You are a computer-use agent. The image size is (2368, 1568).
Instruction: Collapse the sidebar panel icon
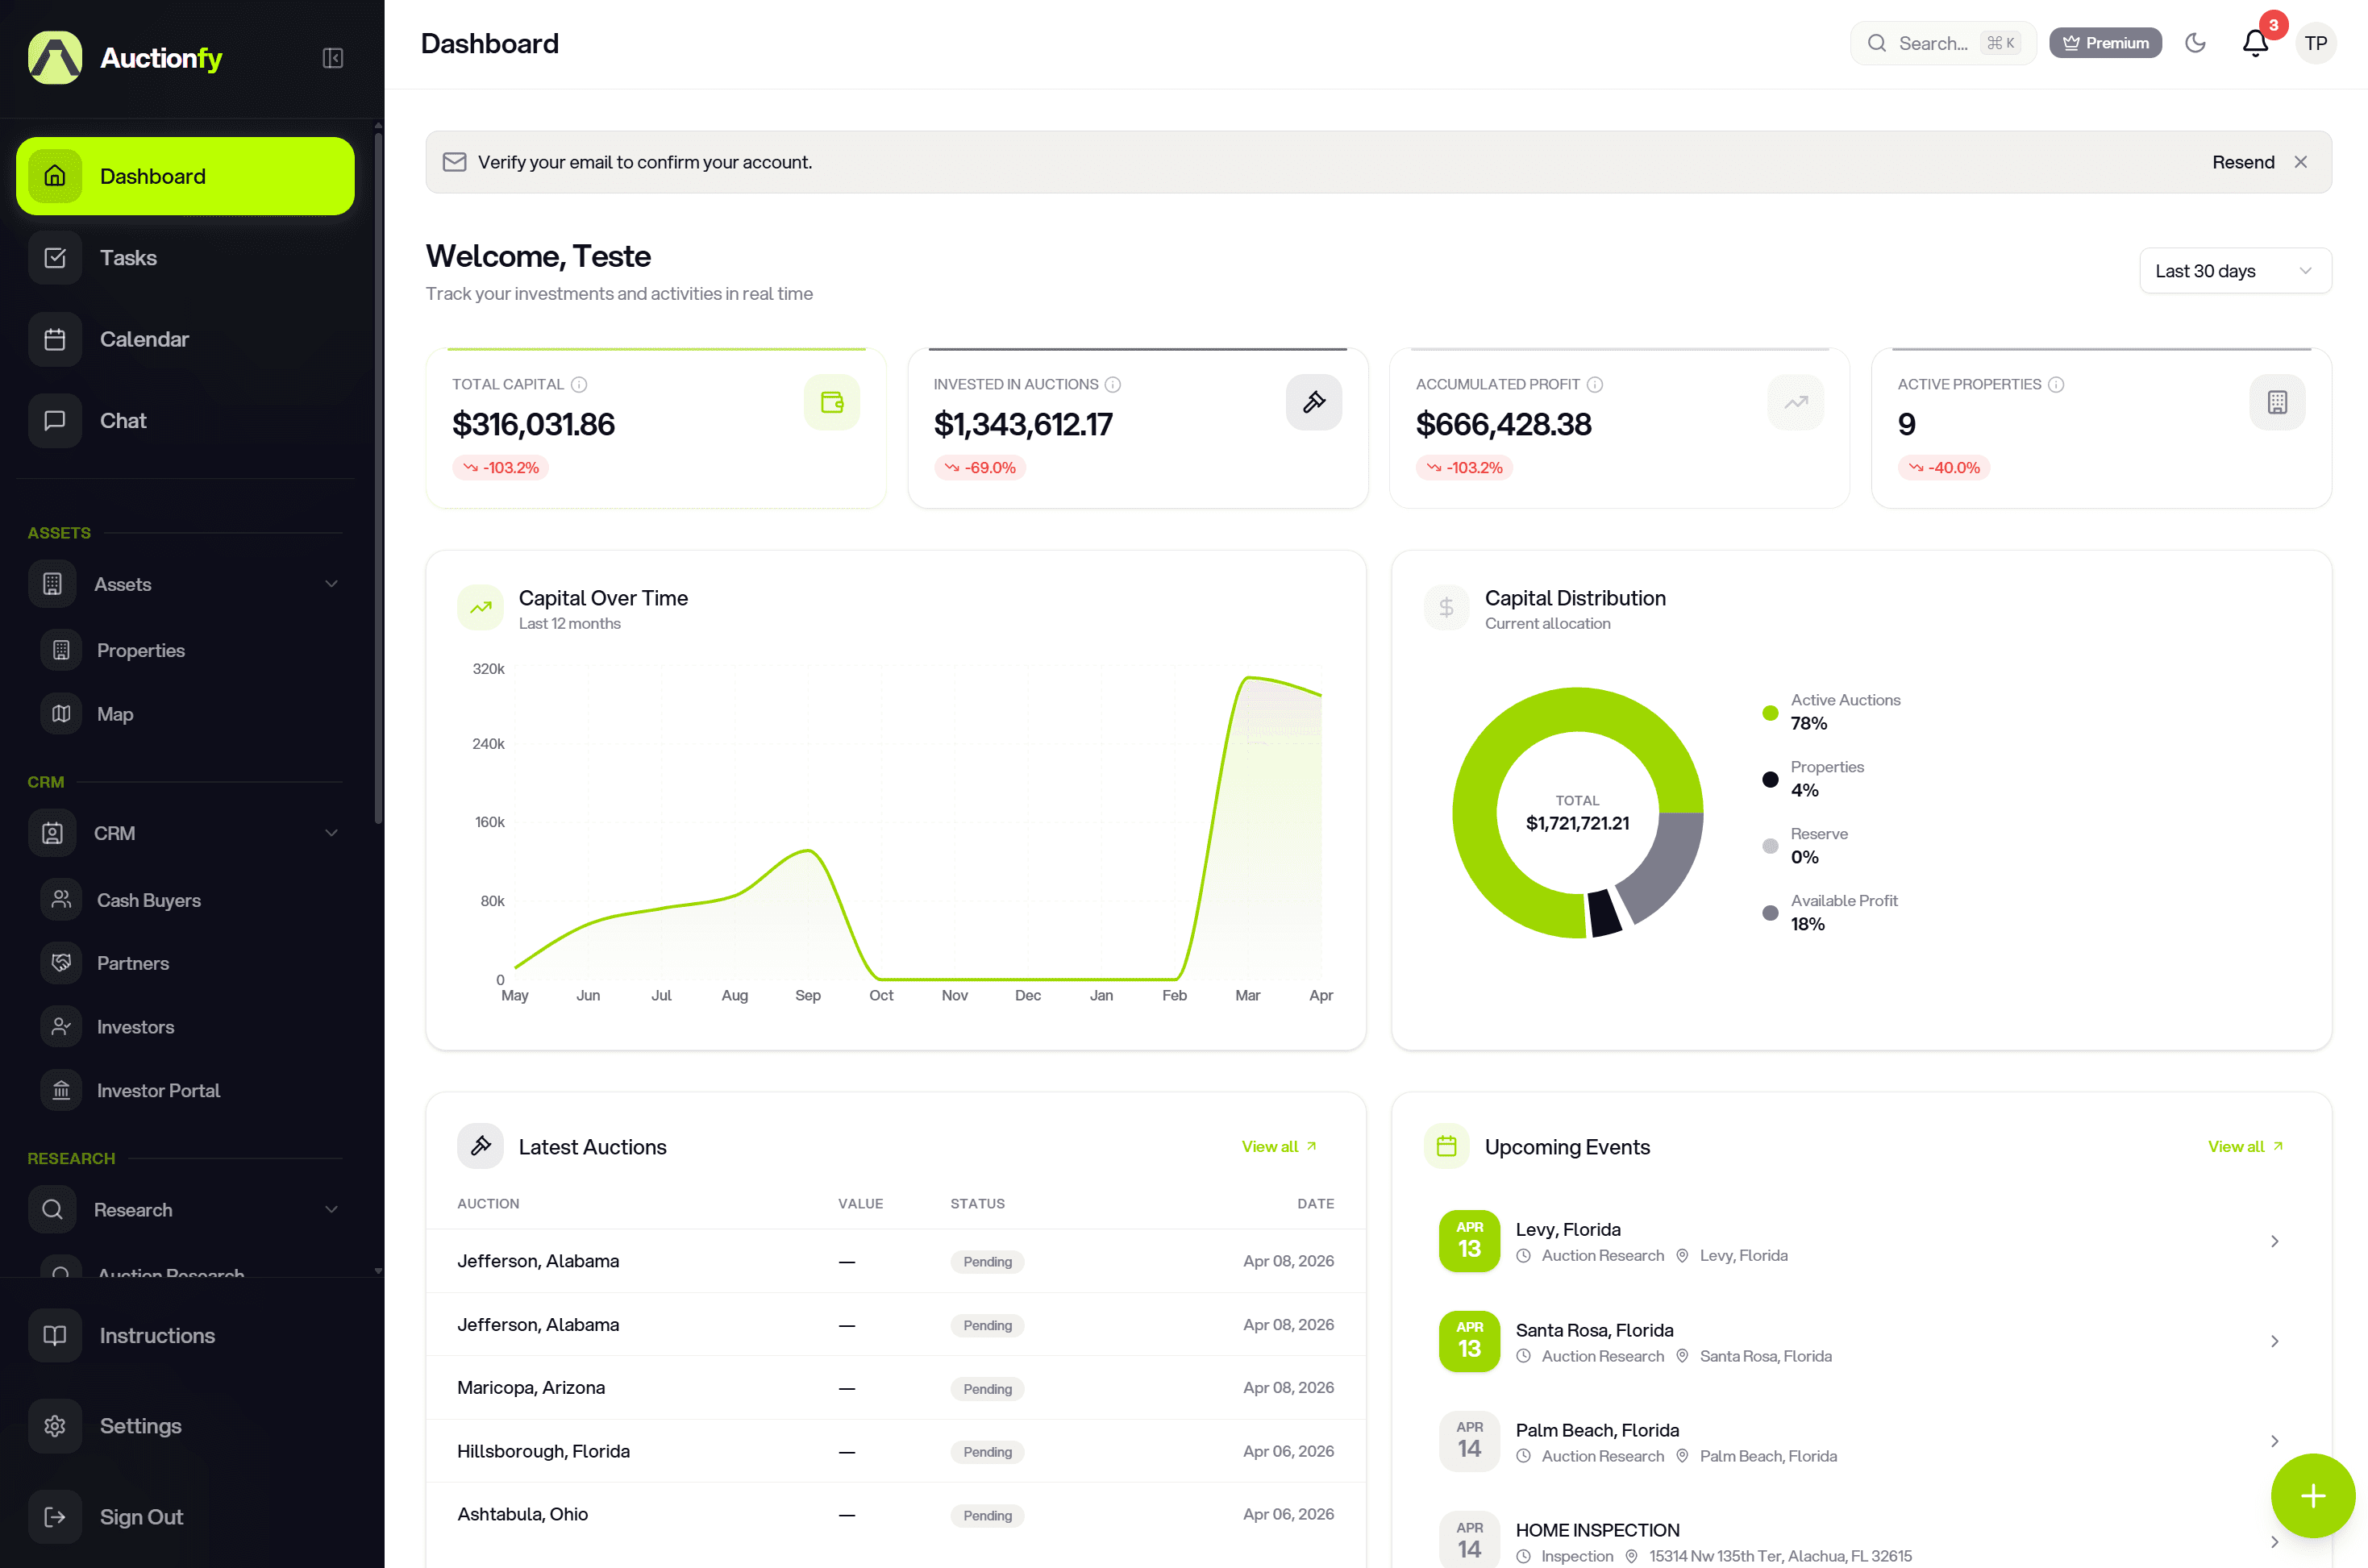coord(333,58)
